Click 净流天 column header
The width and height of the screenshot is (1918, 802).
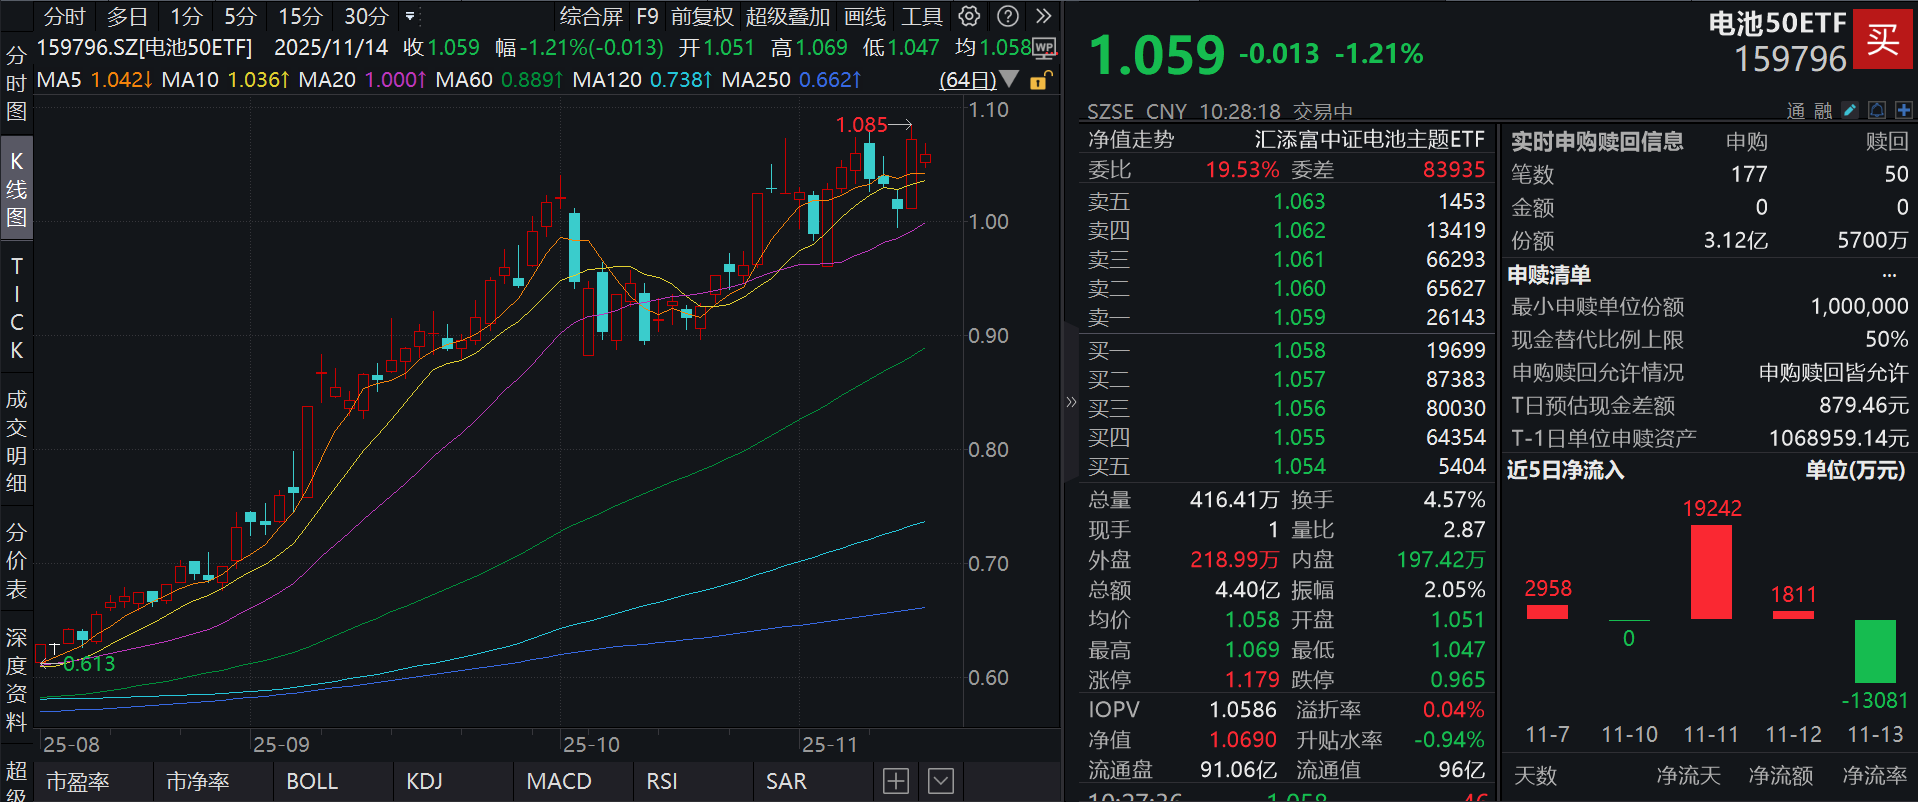click(1688, 776)
